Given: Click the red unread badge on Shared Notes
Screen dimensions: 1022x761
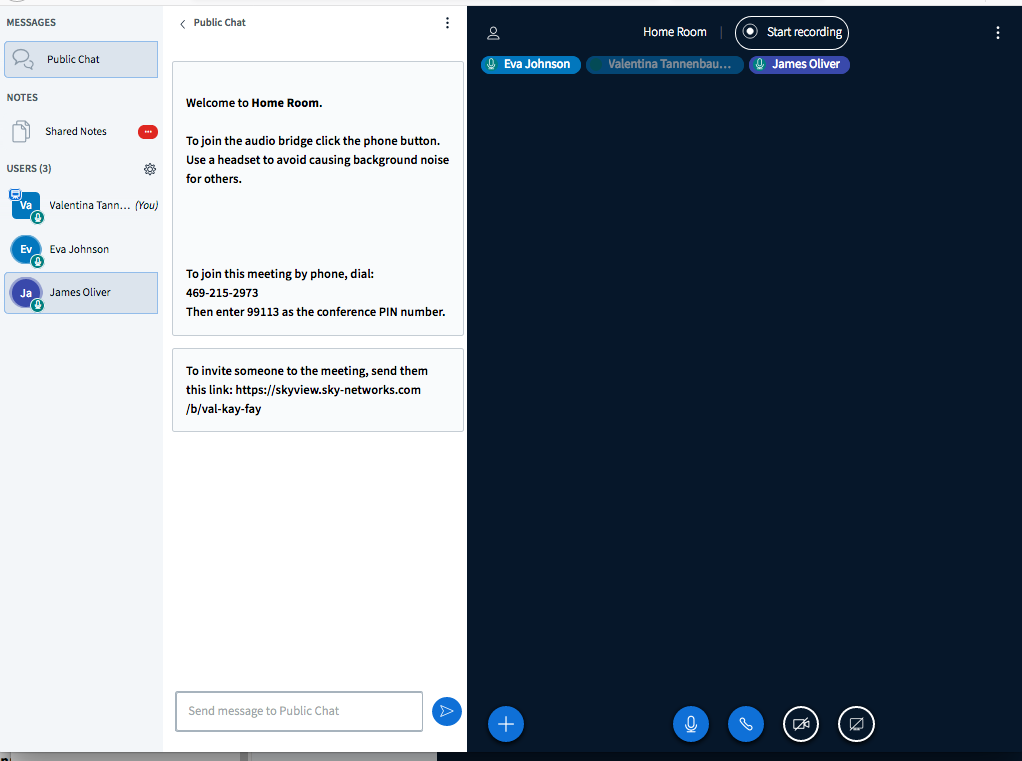Looking at the screenshot, I should pyautogui.click(x=148, y=132).
